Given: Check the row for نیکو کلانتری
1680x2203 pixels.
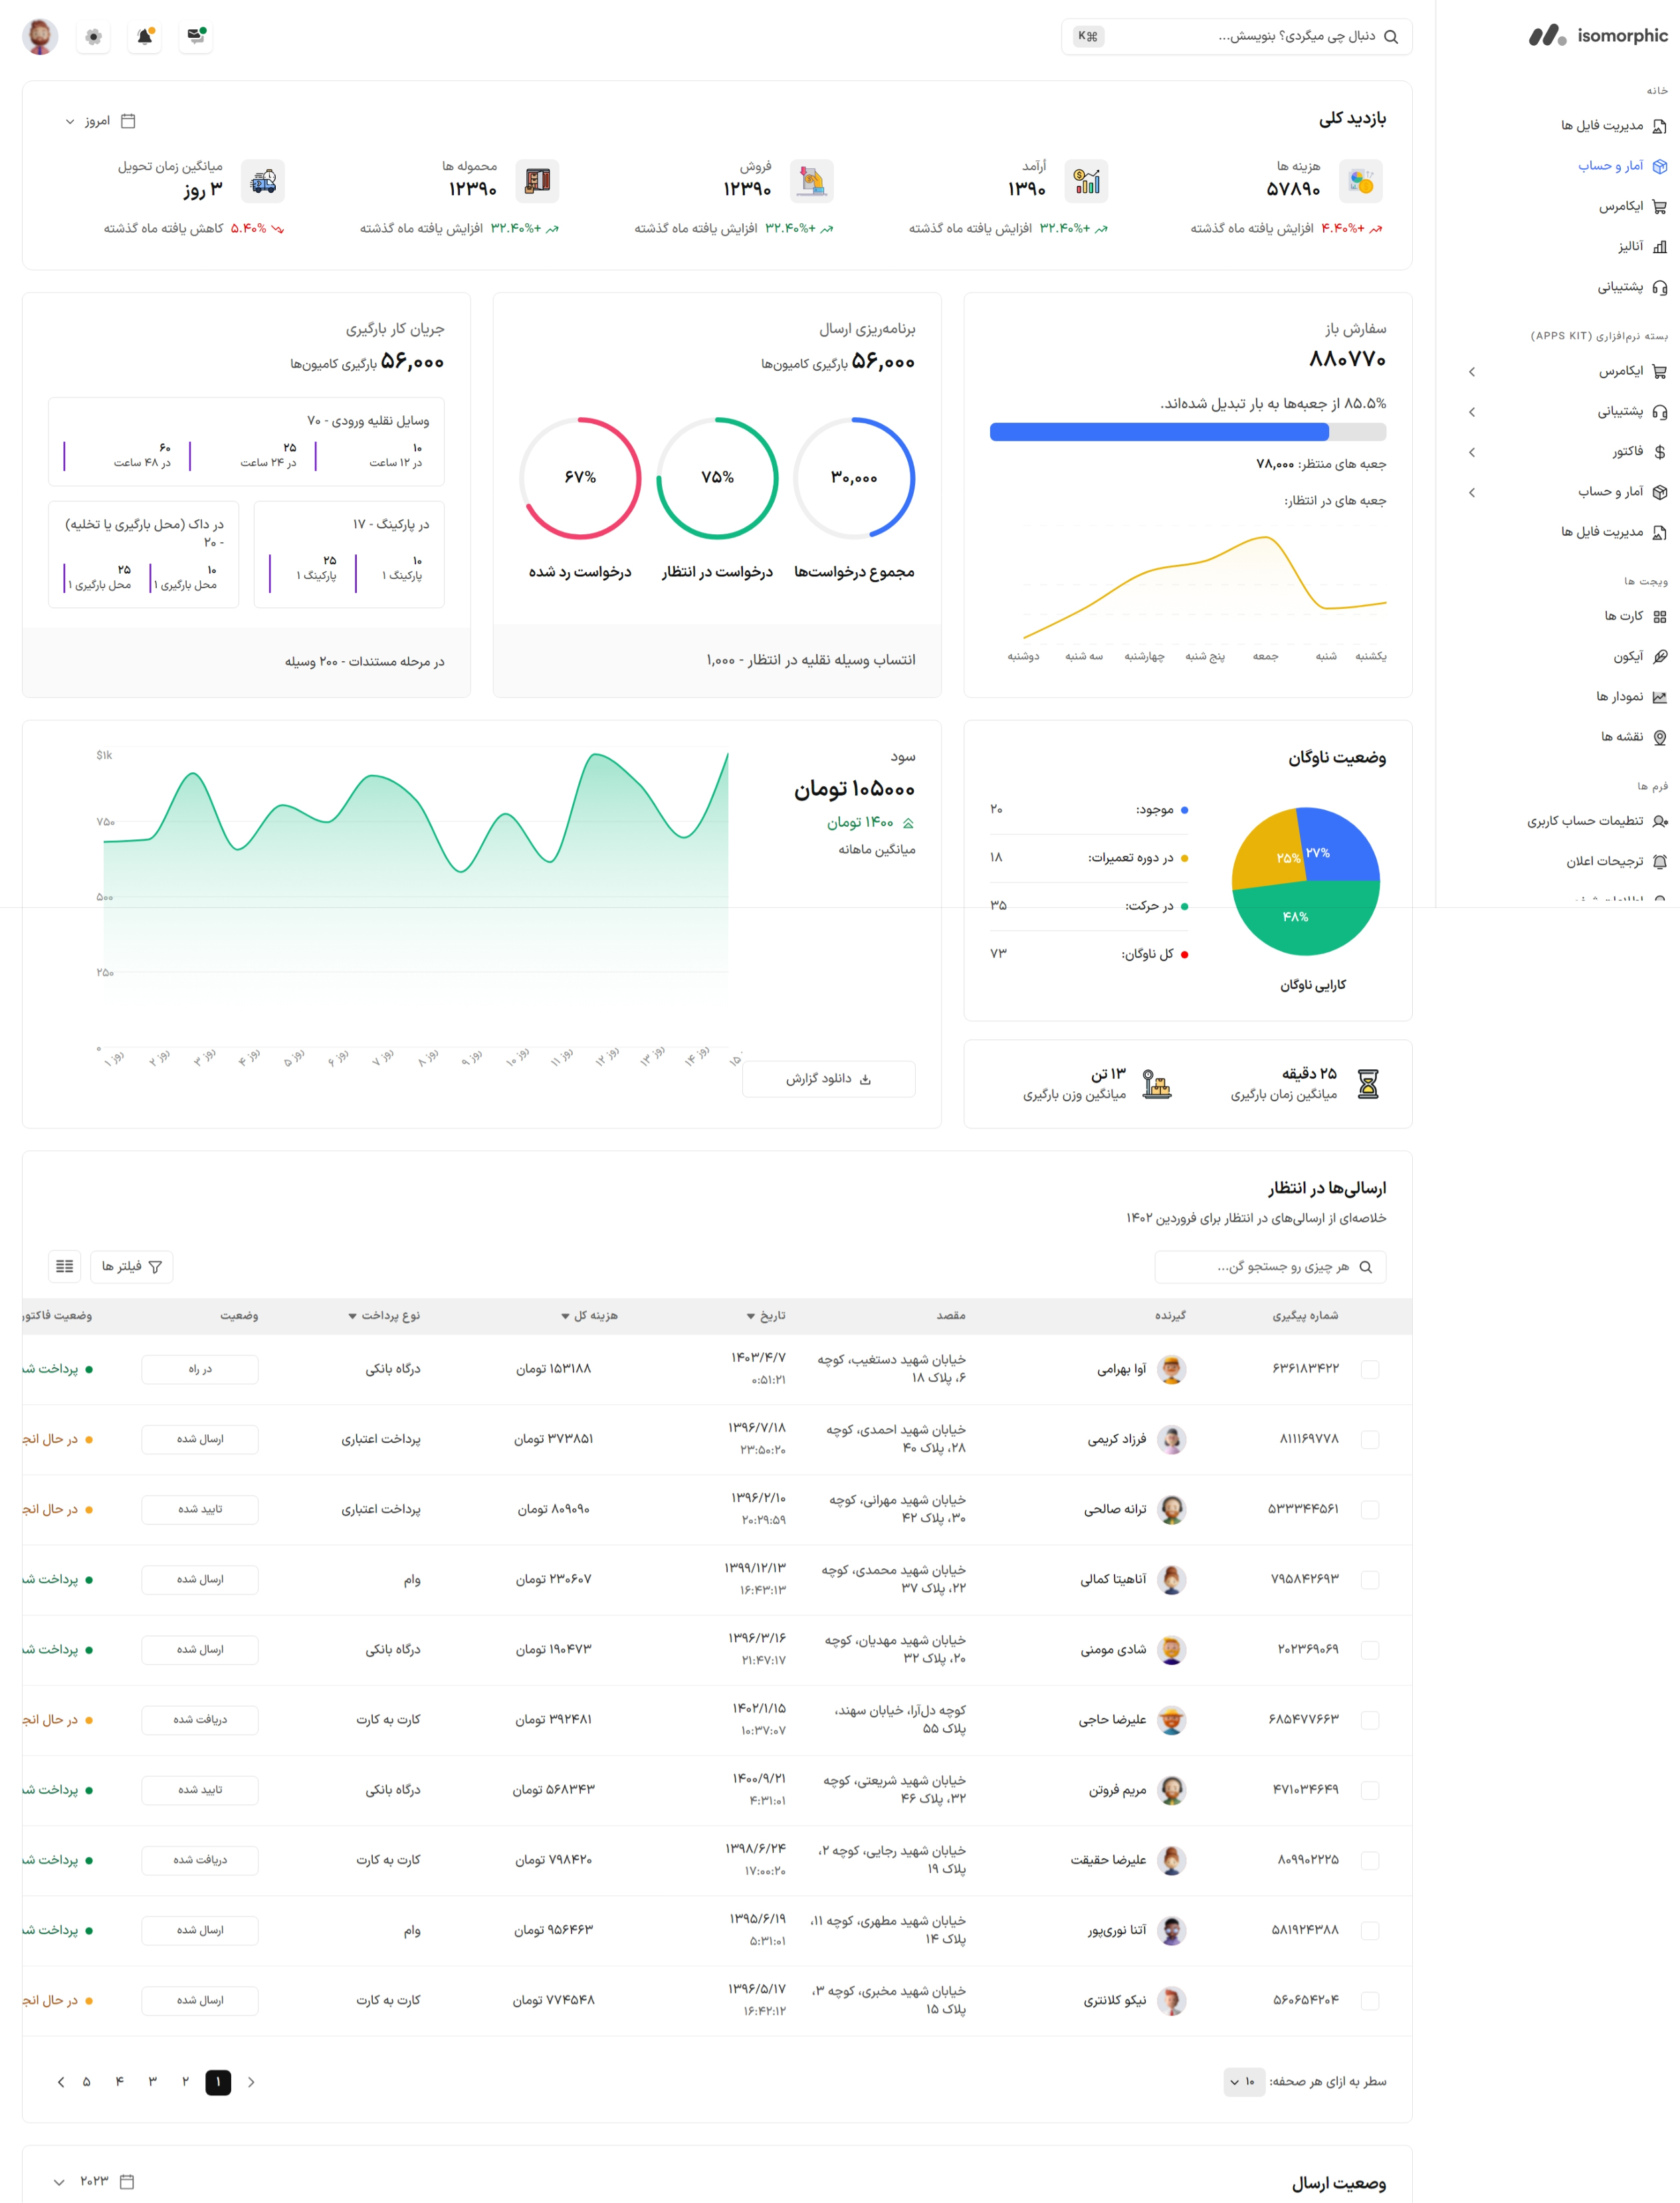Looking at the screenshot, I should 1370,2001.
